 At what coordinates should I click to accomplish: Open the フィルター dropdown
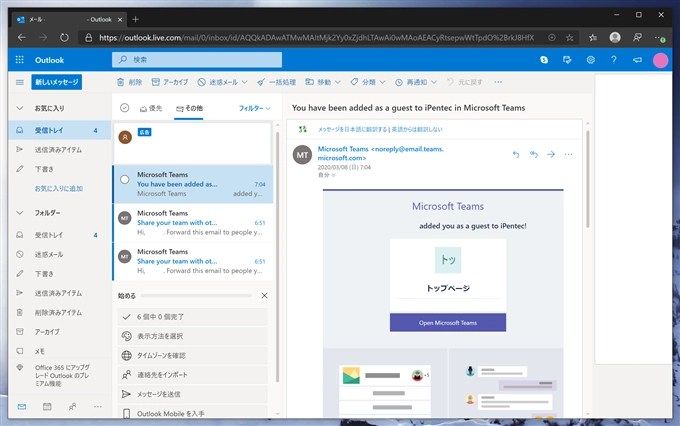coord(255,108)
